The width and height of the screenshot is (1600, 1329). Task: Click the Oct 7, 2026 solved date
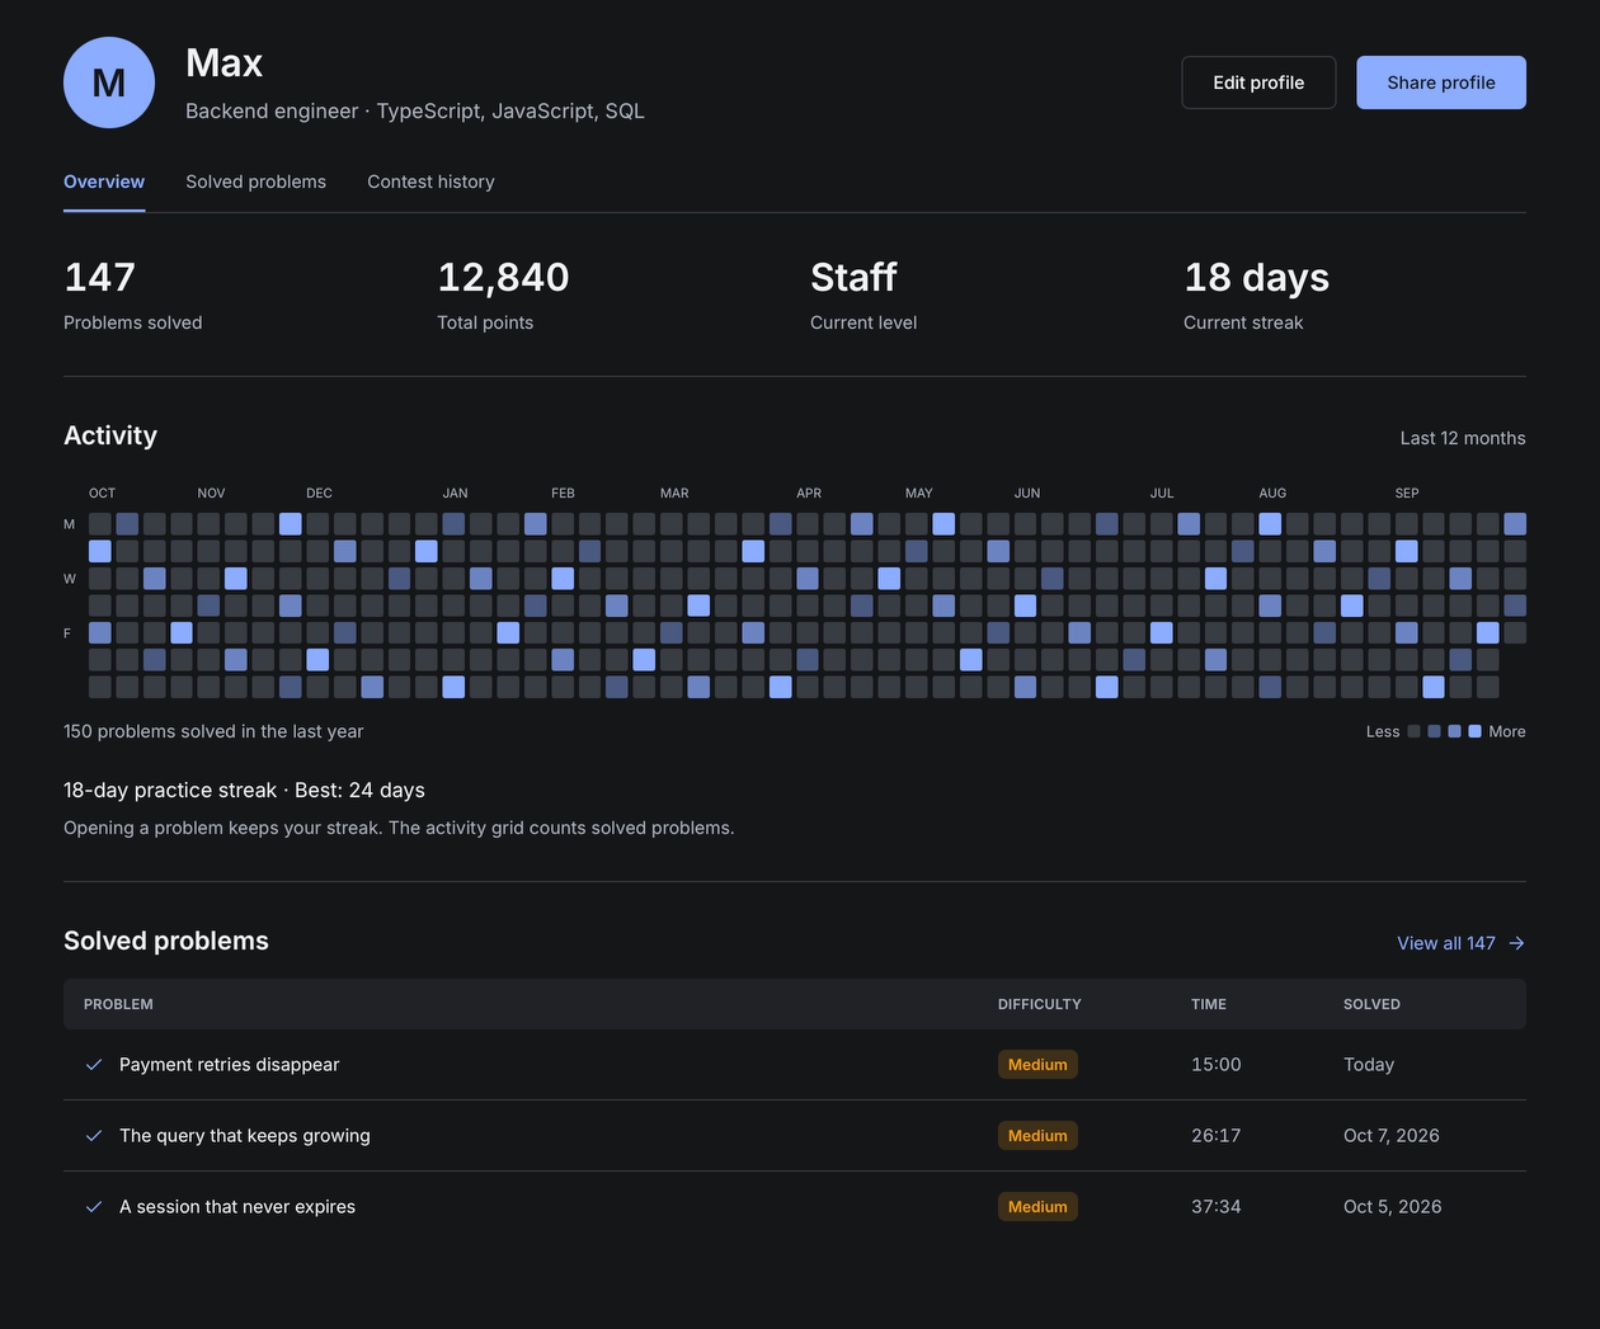pyautogui.click(x=1391, y=1135)
